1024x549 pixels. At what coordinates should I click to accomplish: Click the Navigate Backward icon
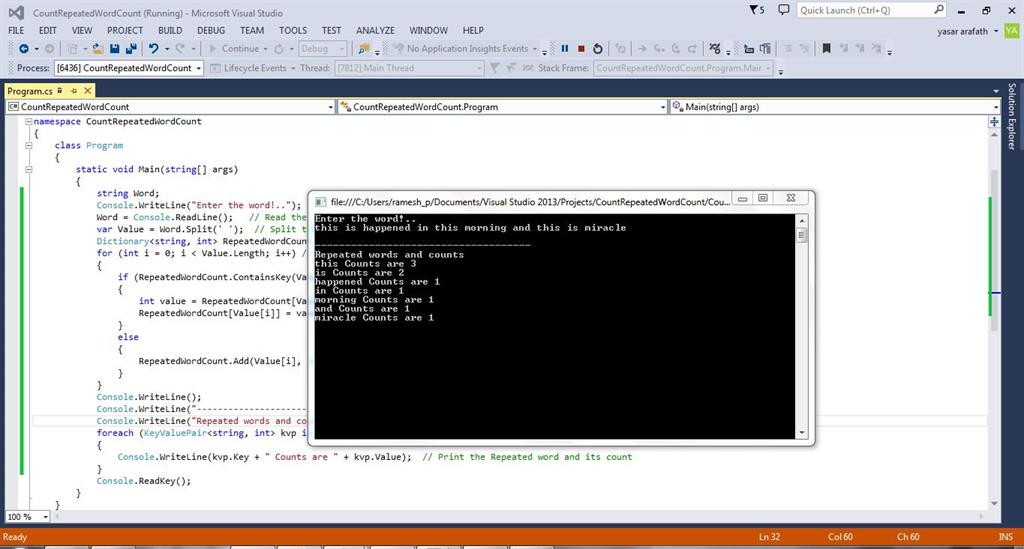(23, 48)
